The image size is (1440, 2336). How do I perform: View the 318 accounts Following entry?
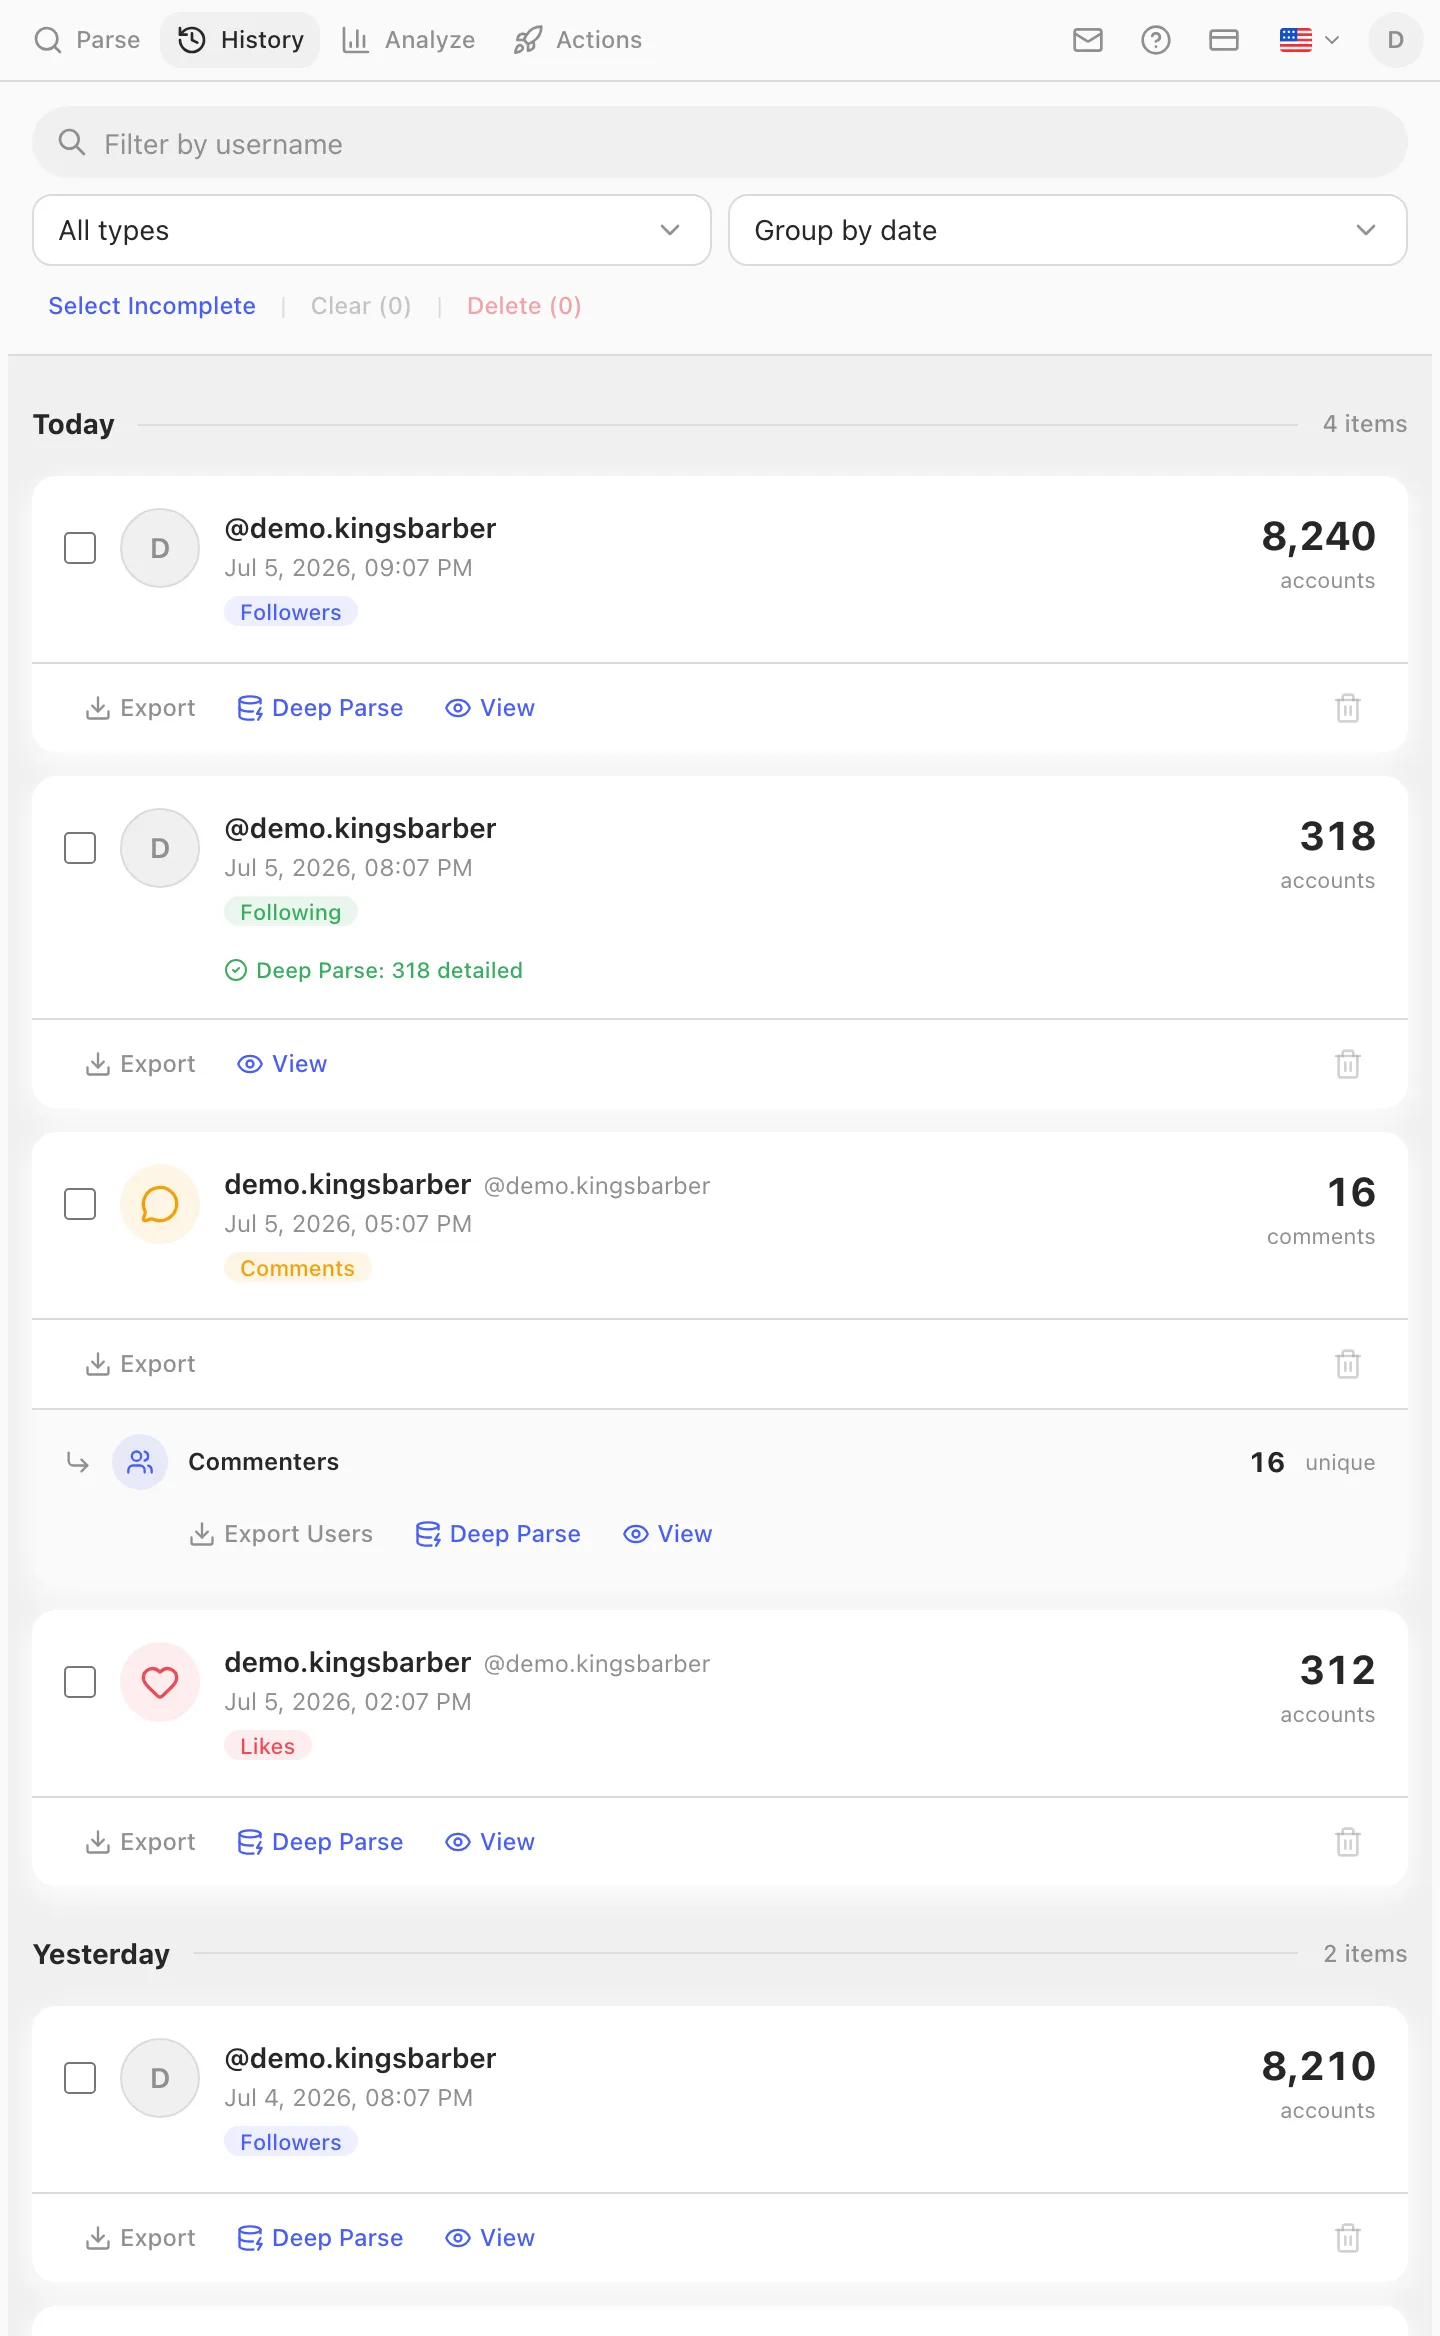tap(282, 1064)
